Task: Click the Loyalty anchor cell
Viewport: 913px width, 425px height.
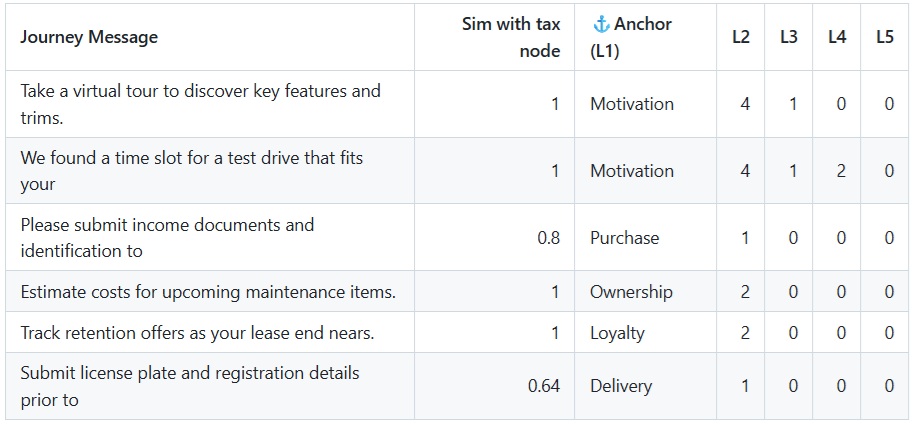Action: (617, 333)
